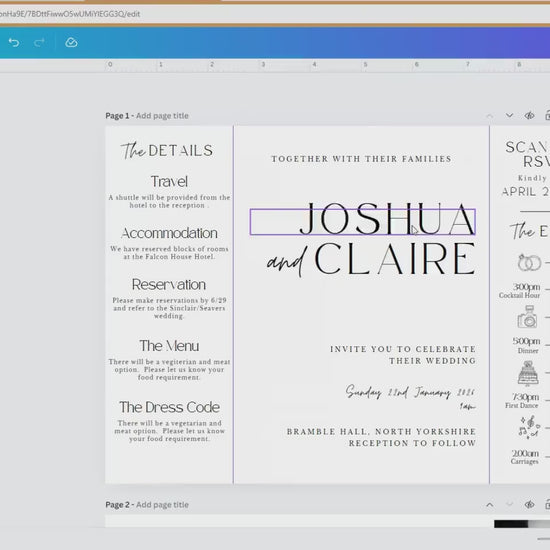
Task: Select the handwritten date 'Sunday 22nd January' line
Action: point(410,392)
